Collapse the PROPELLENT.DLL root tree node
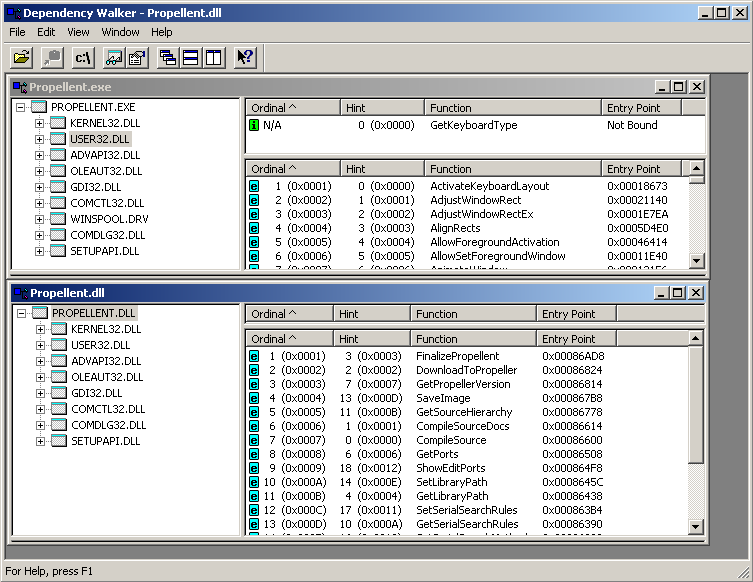Screen dimensions: 753x582 (21, 313)
